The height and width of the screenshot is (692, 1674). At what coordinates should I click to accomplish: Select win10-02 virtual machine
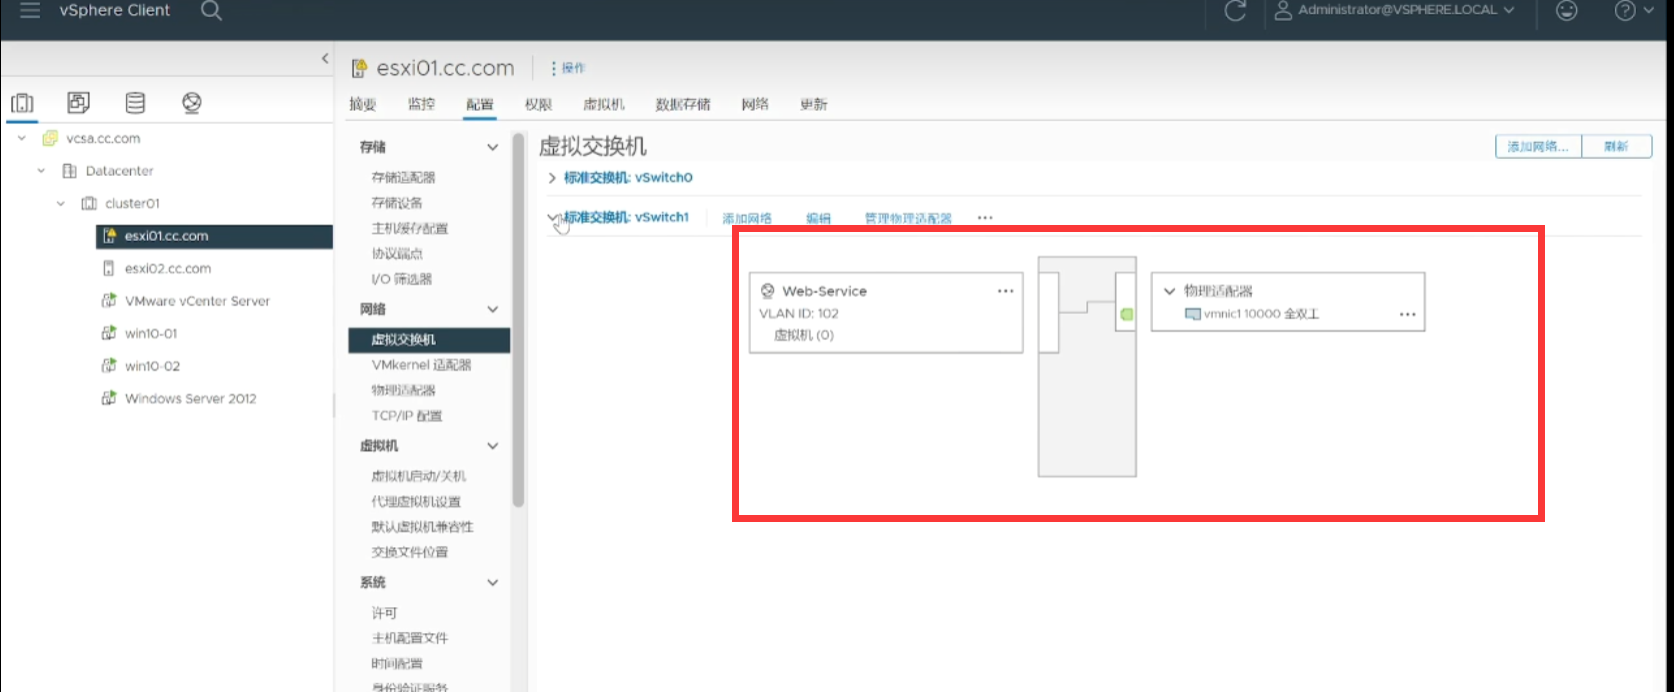point(152,366)
